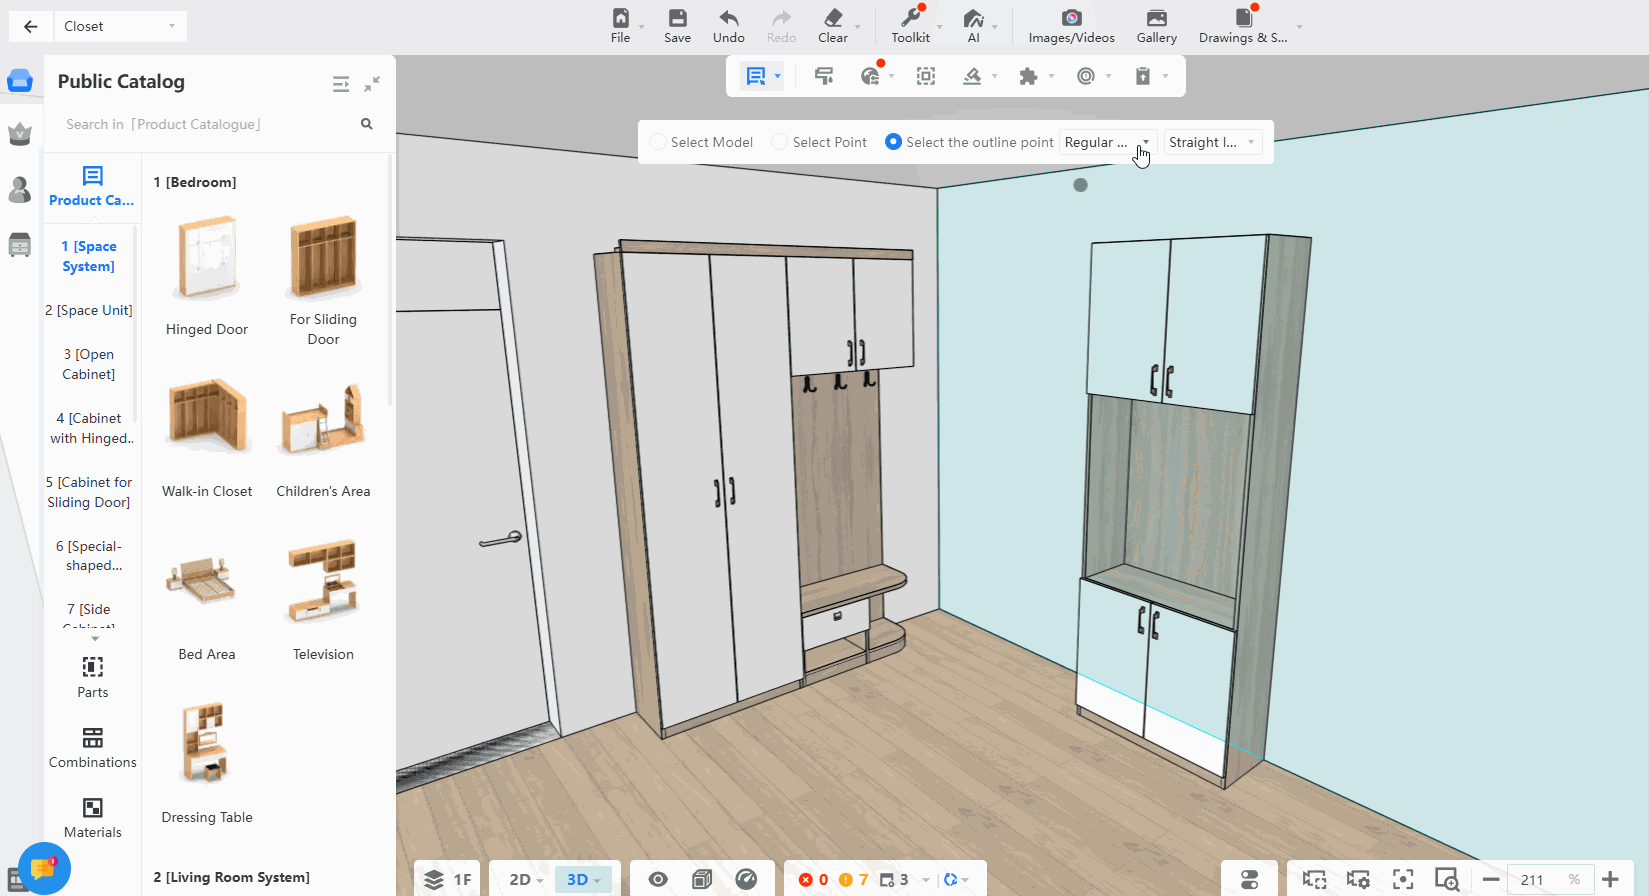The width and height of the screenshot is (1649, 896).
Task: Expand the category list down arrow
Action: point(95,638)
